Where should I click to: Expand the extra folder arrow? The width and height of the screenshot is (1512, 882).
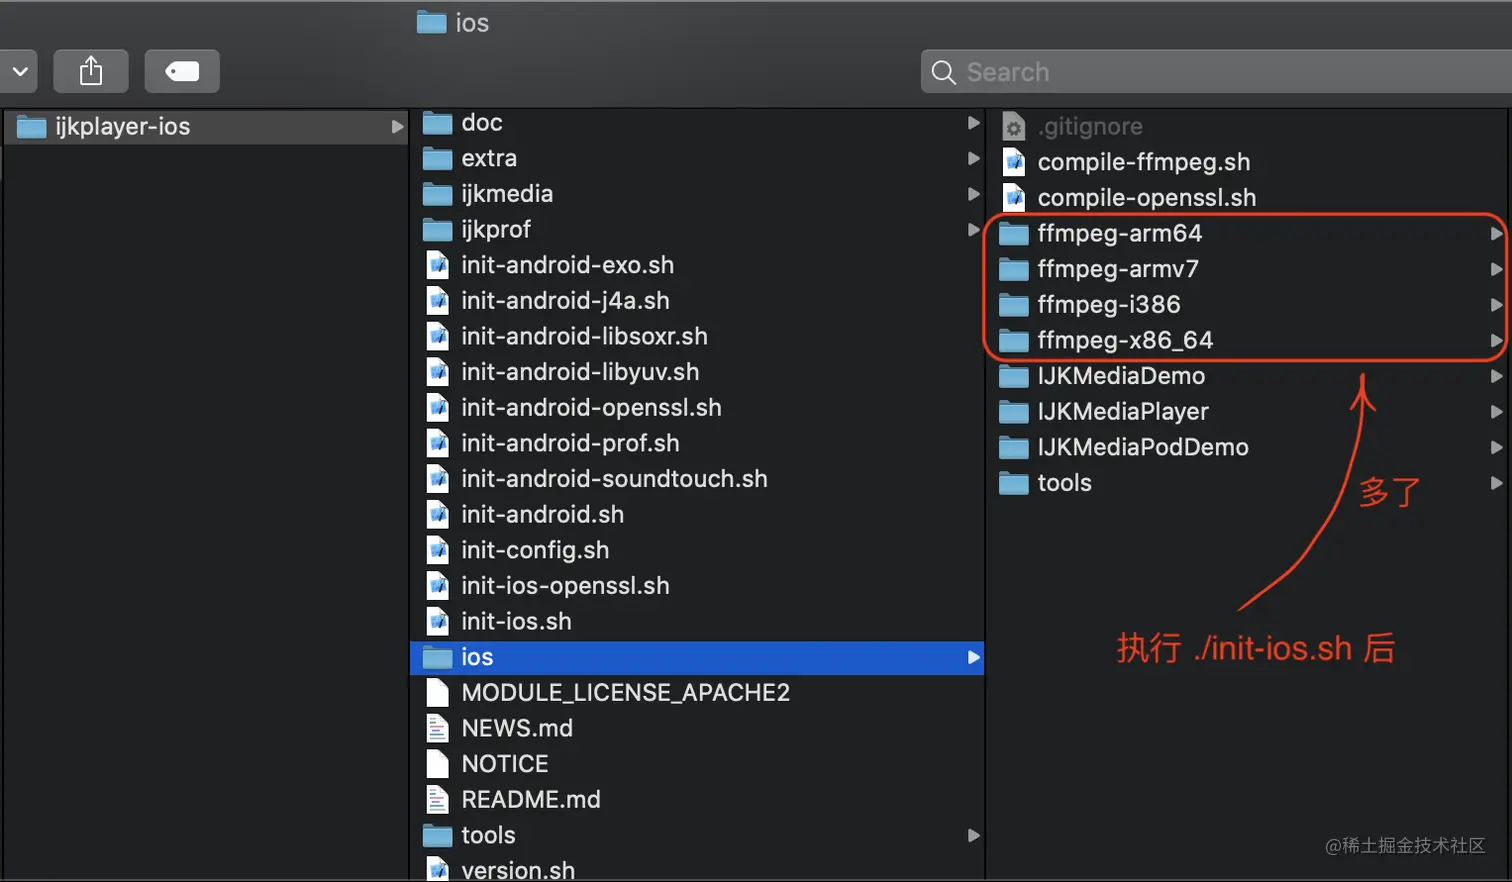[x=973, y=158]
